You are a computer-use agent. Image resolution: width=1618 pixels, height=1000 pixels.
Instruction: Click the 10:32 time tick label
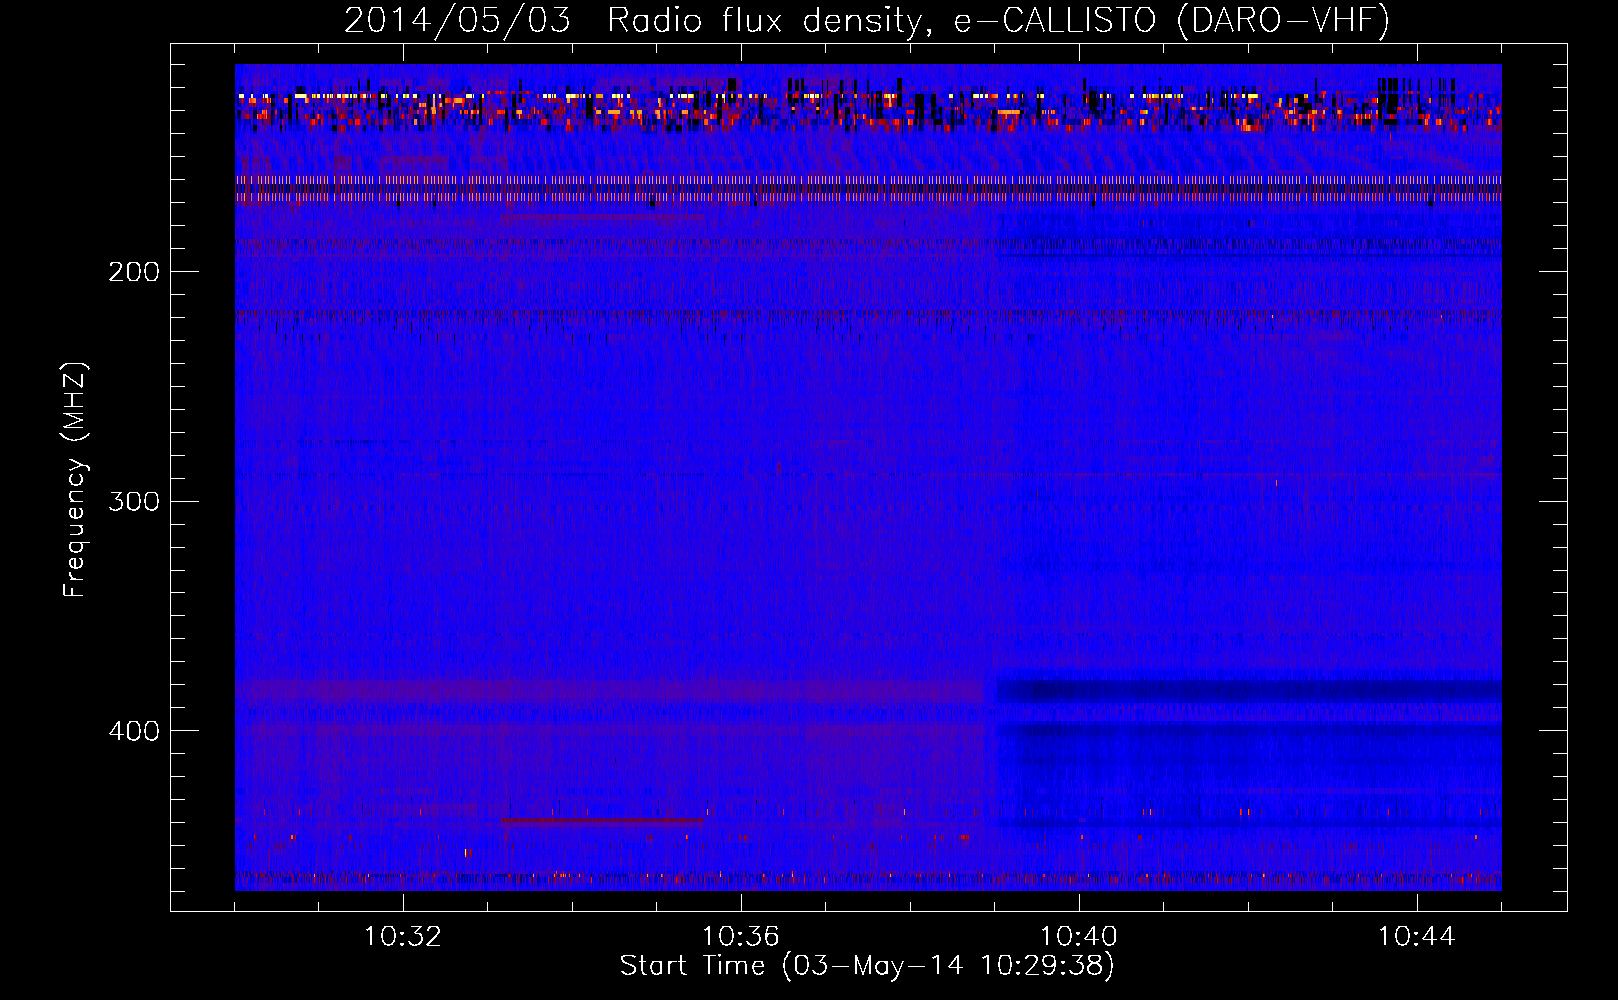click(403, 937)
